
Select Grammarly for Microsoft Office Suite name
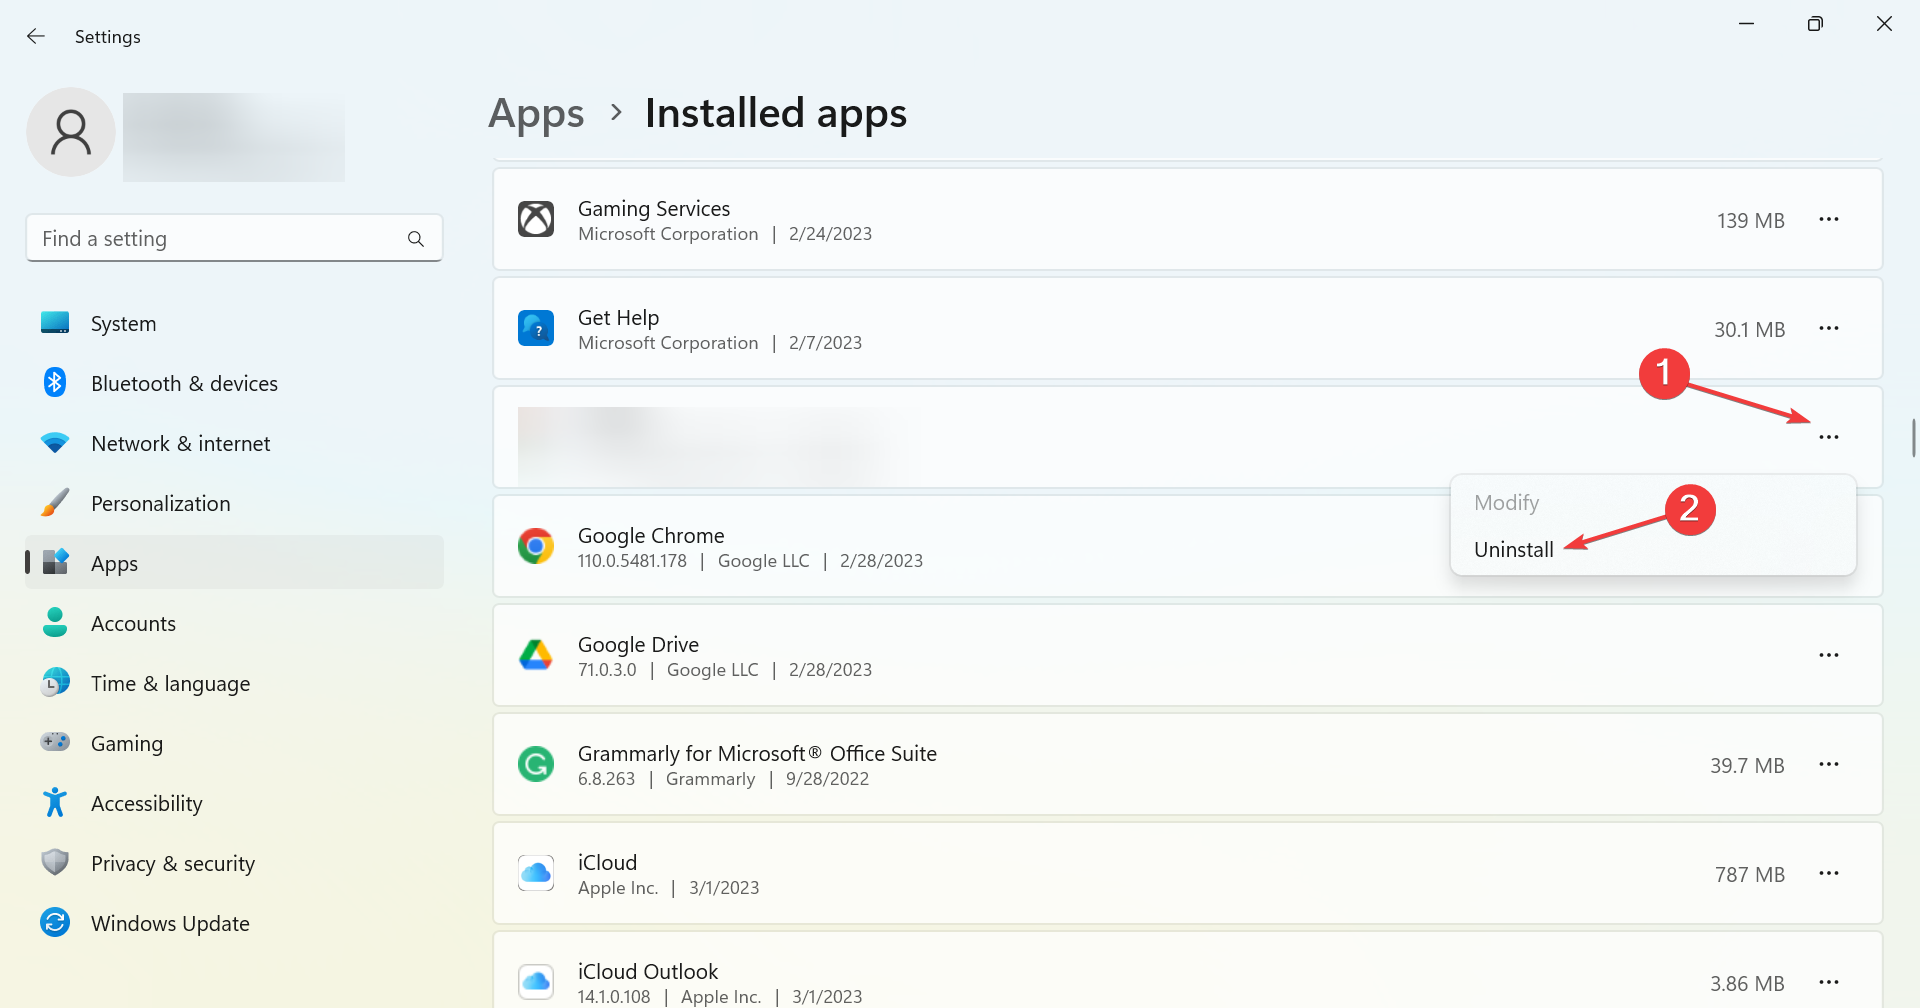click(757, 753)
